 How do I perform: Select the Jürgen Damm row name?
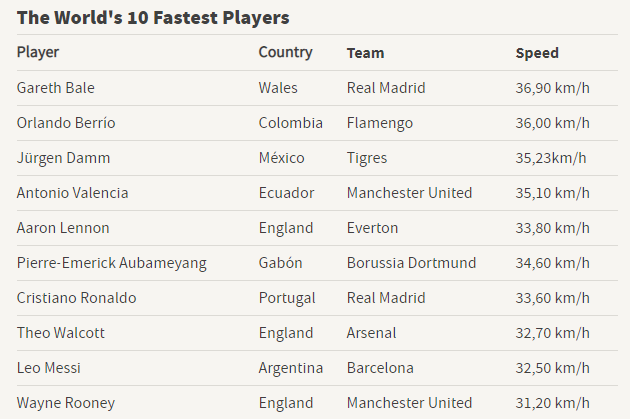(64, 158)
